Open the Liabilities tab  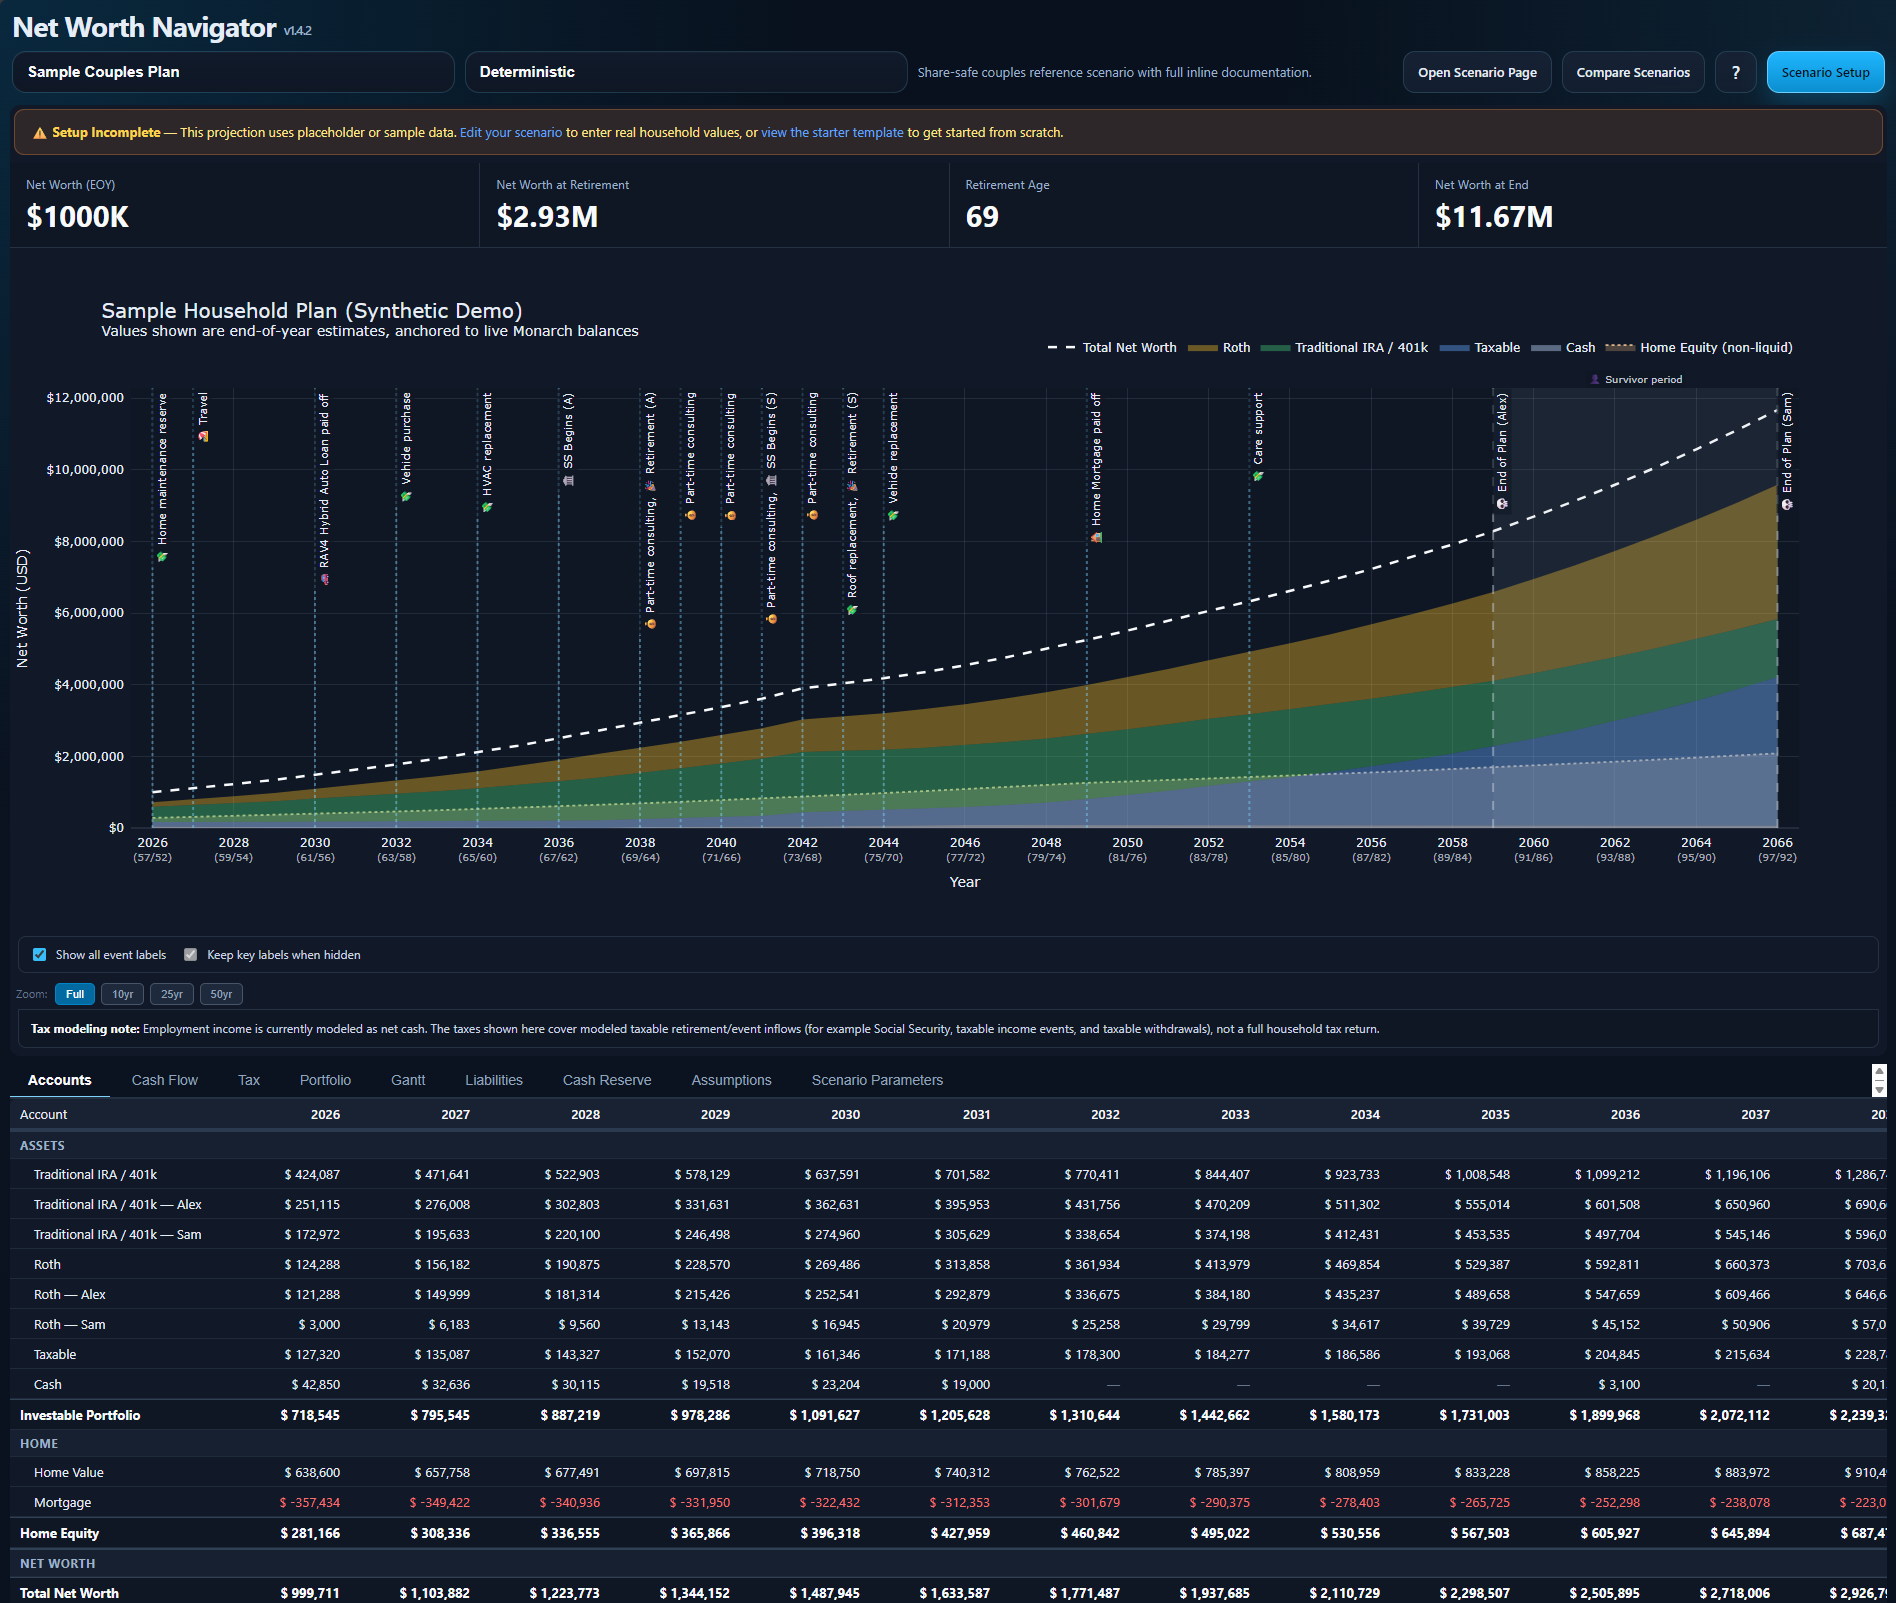pyautogui.click(x=494, y=1080)
